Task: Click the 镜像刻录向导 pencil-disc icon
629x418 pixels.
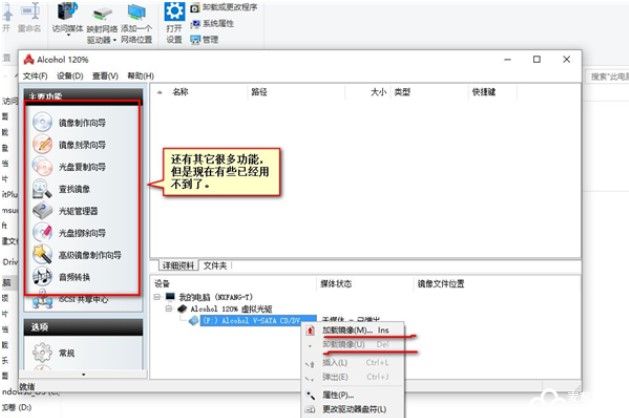Action: [42, 144]
